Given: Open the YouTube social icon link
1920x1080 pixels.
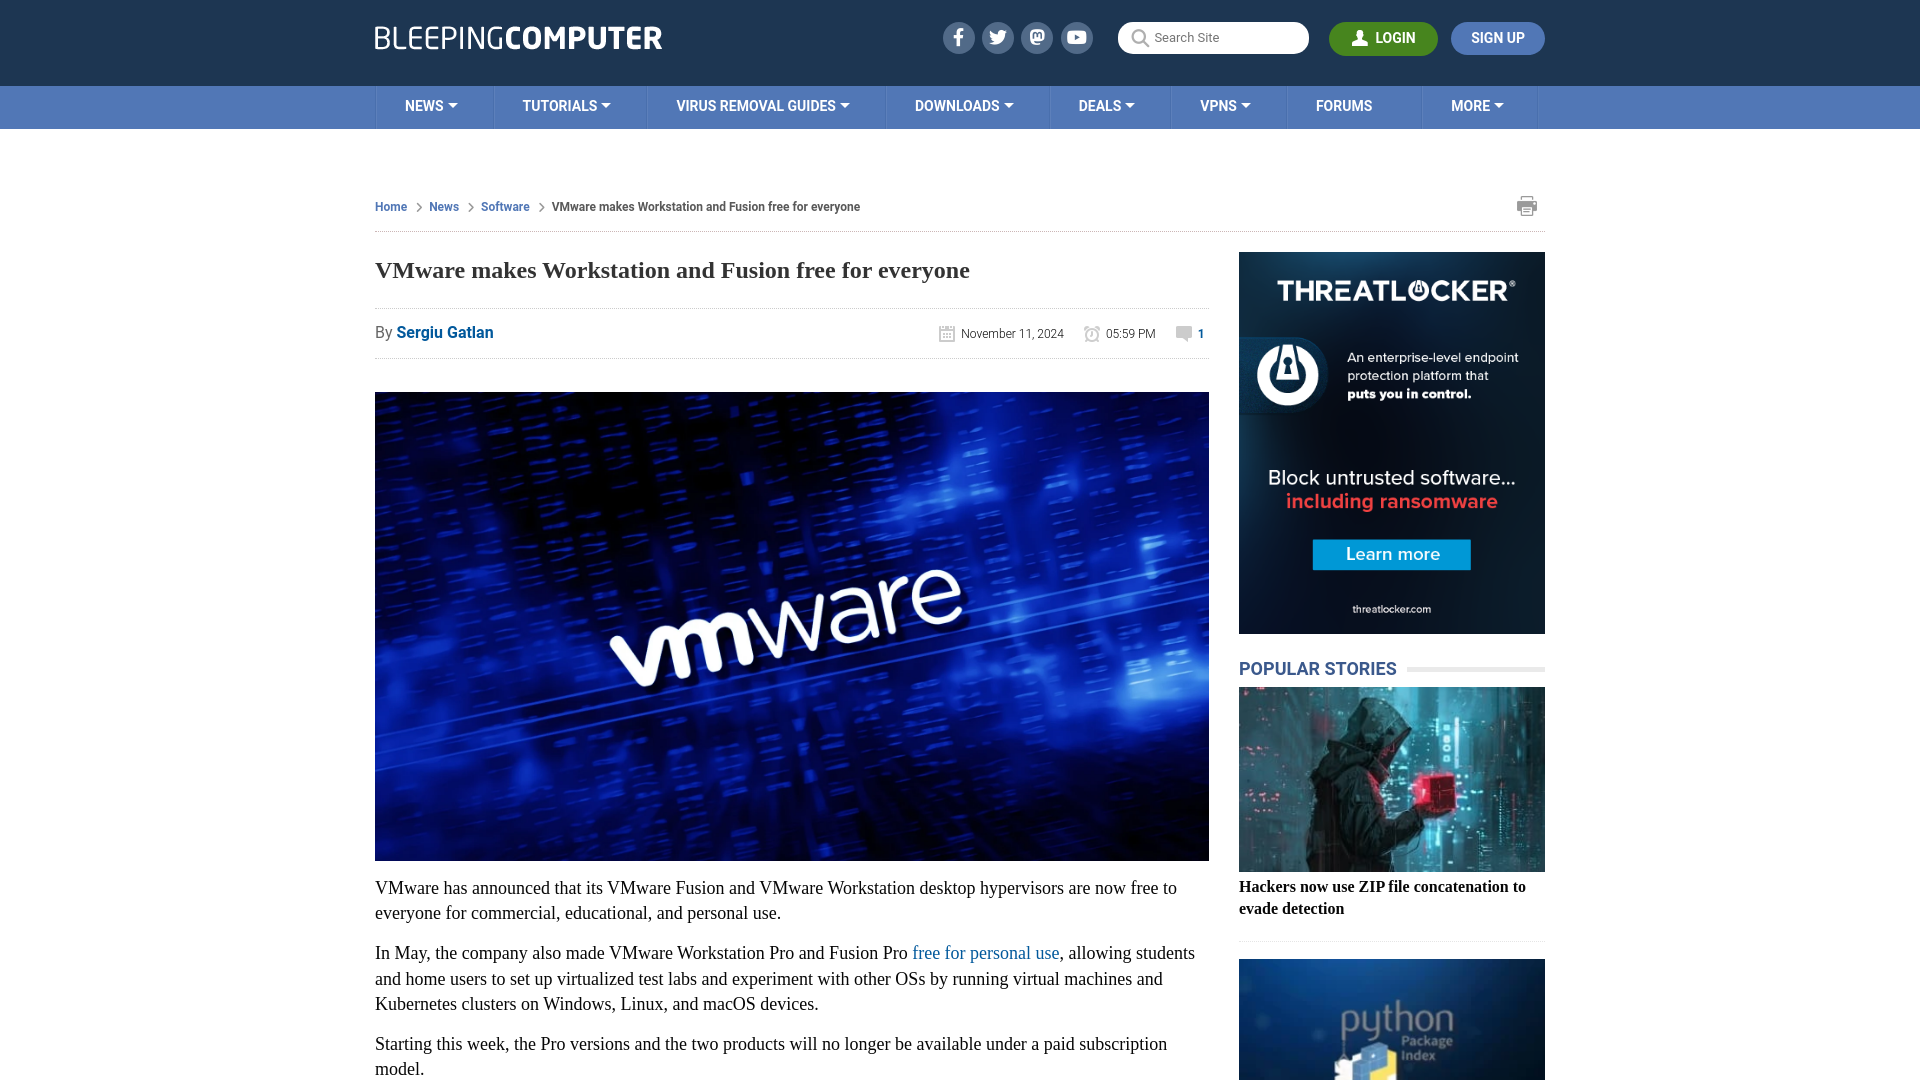Looking at the screenshot, I should tap(1076, 37).
